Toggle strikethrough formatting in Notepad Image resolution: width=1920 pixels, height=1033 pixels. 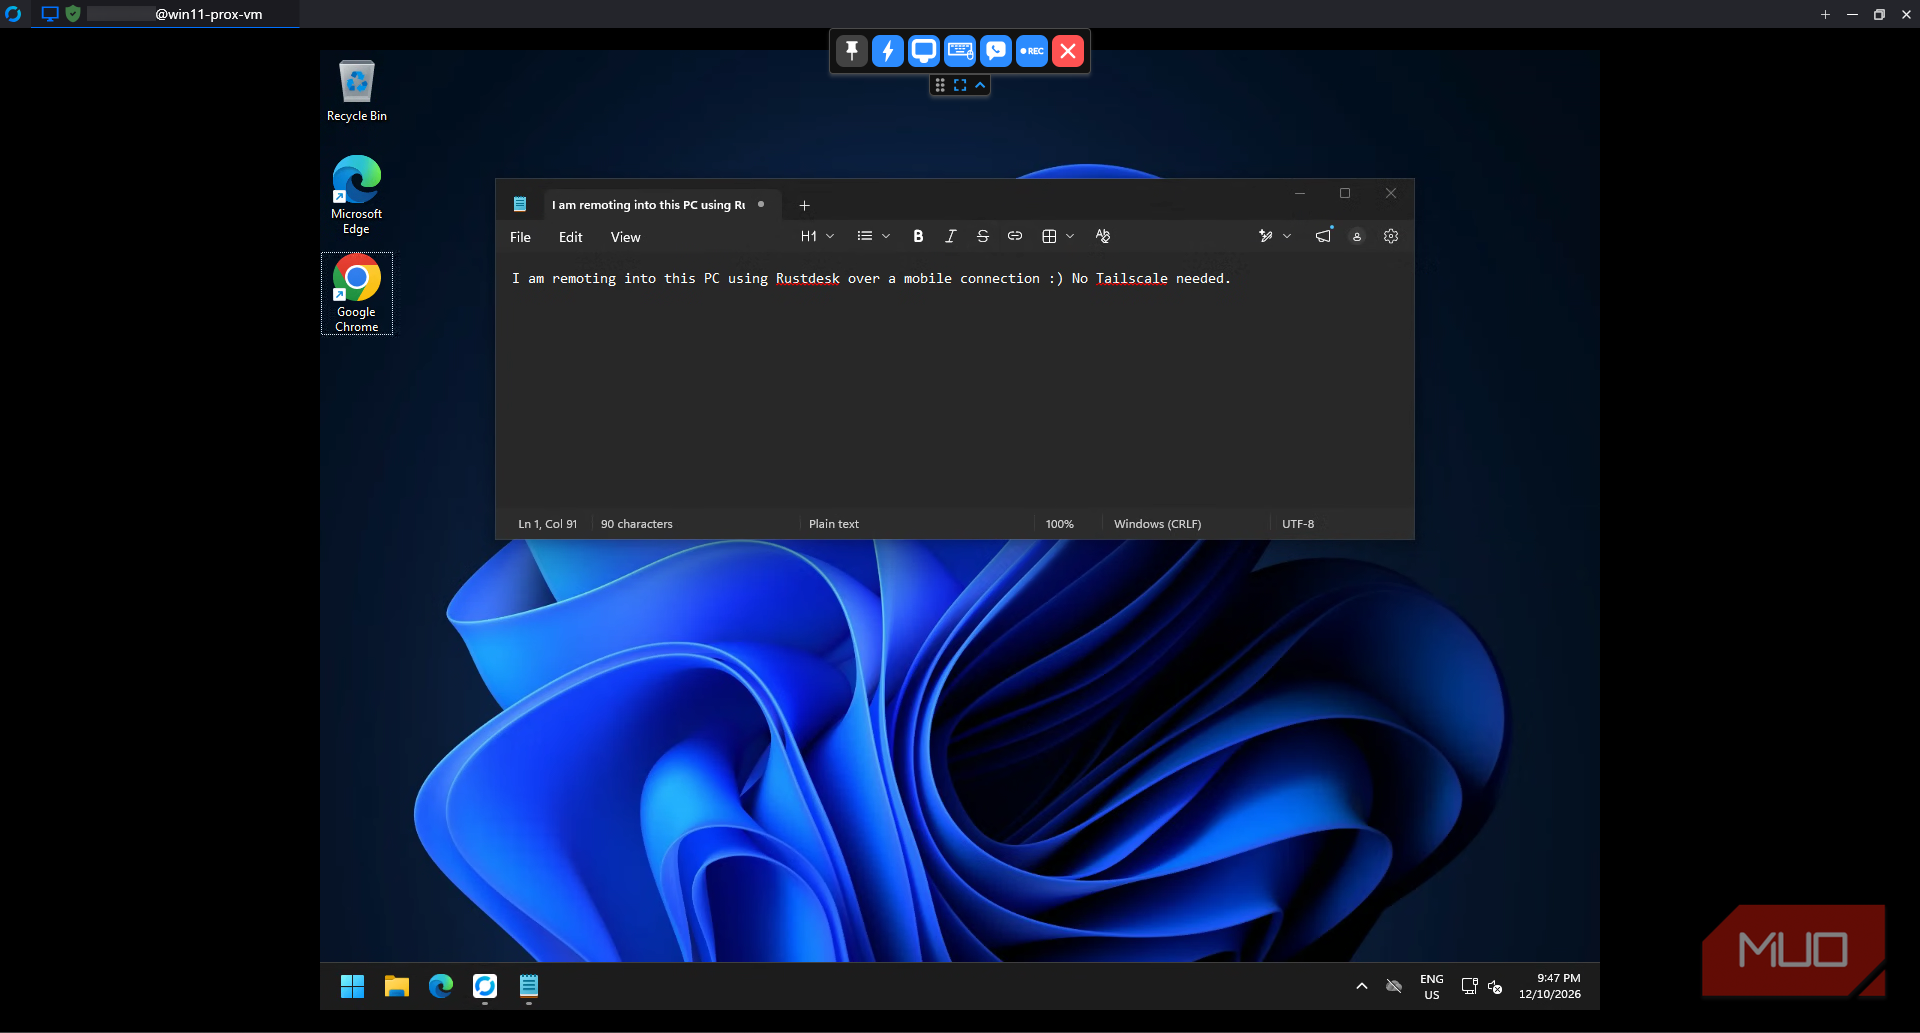pyautogui.click(x=982, y=236)
